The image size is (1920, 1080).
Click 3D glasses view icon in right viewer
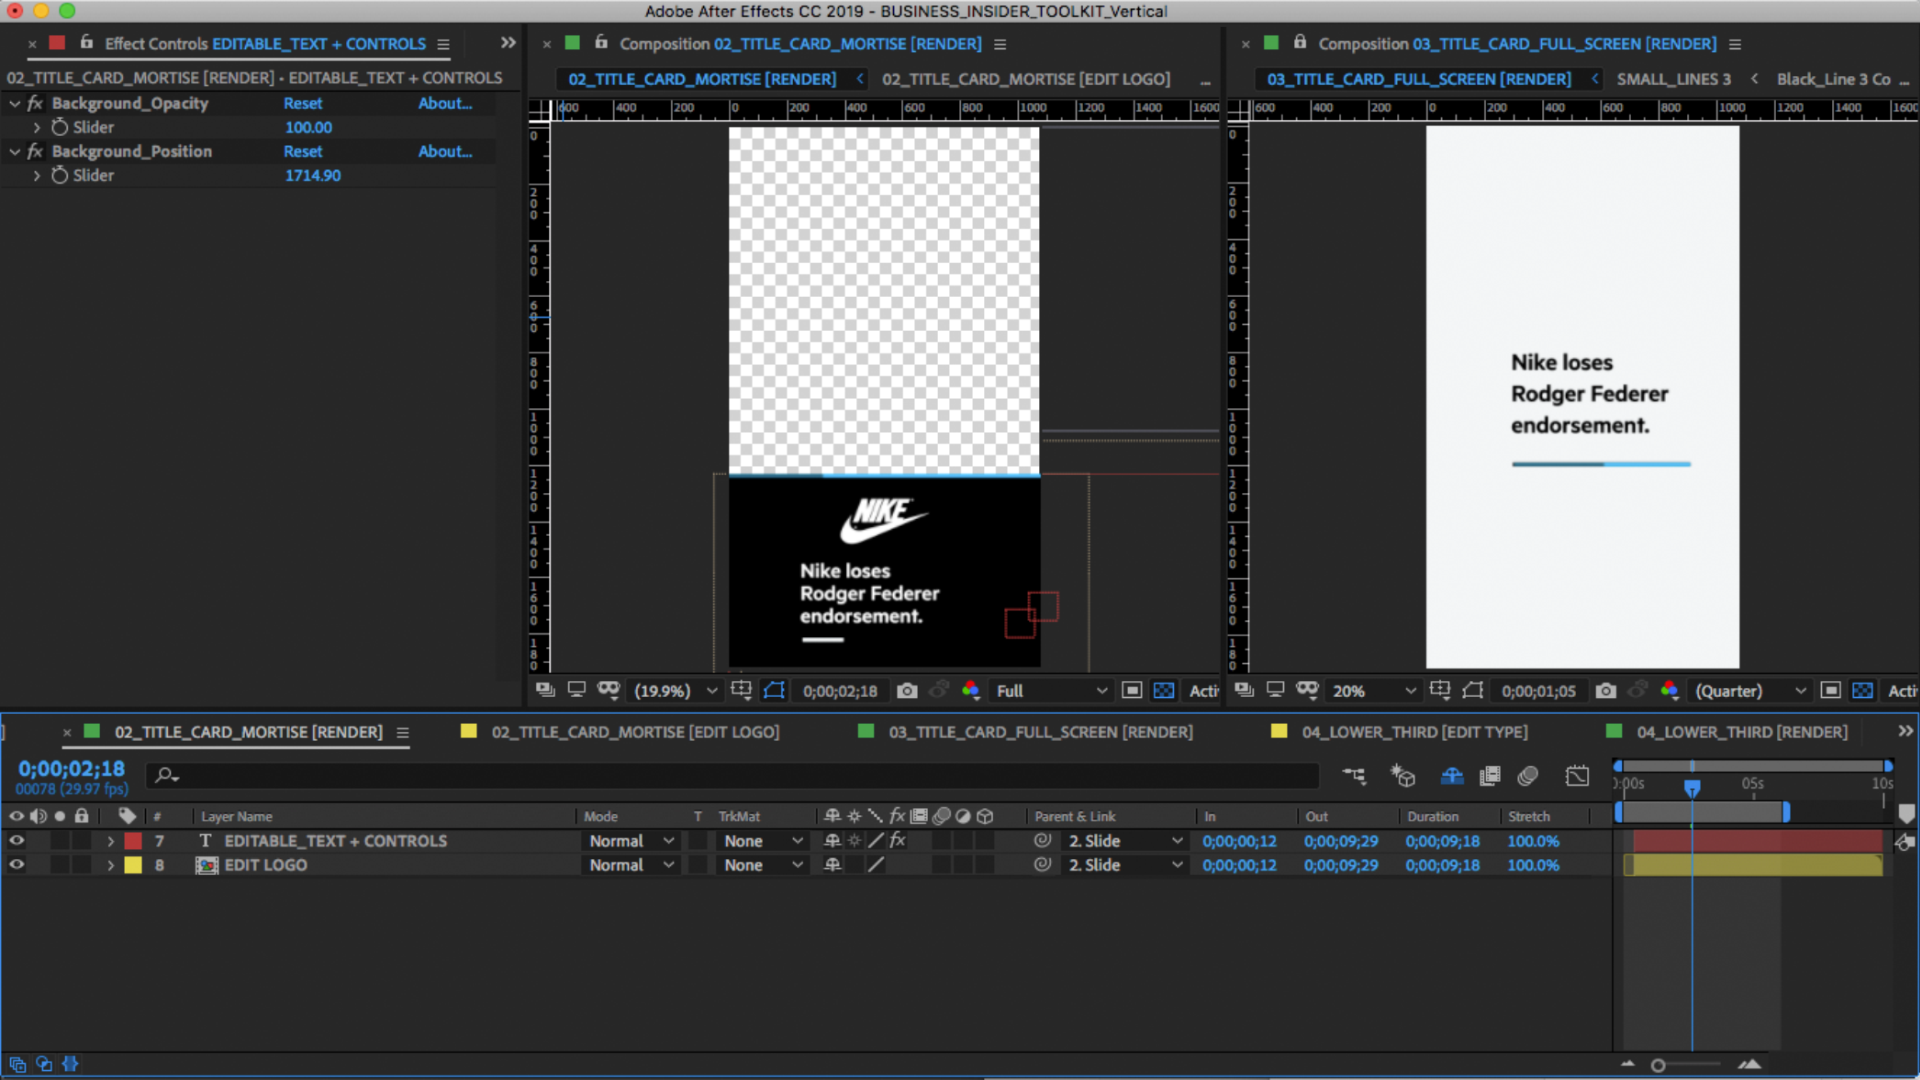coord(1307,690)
